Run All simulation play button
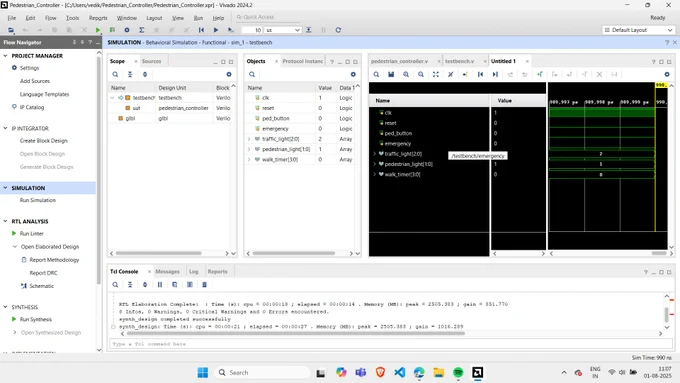 tap(216, 30)
